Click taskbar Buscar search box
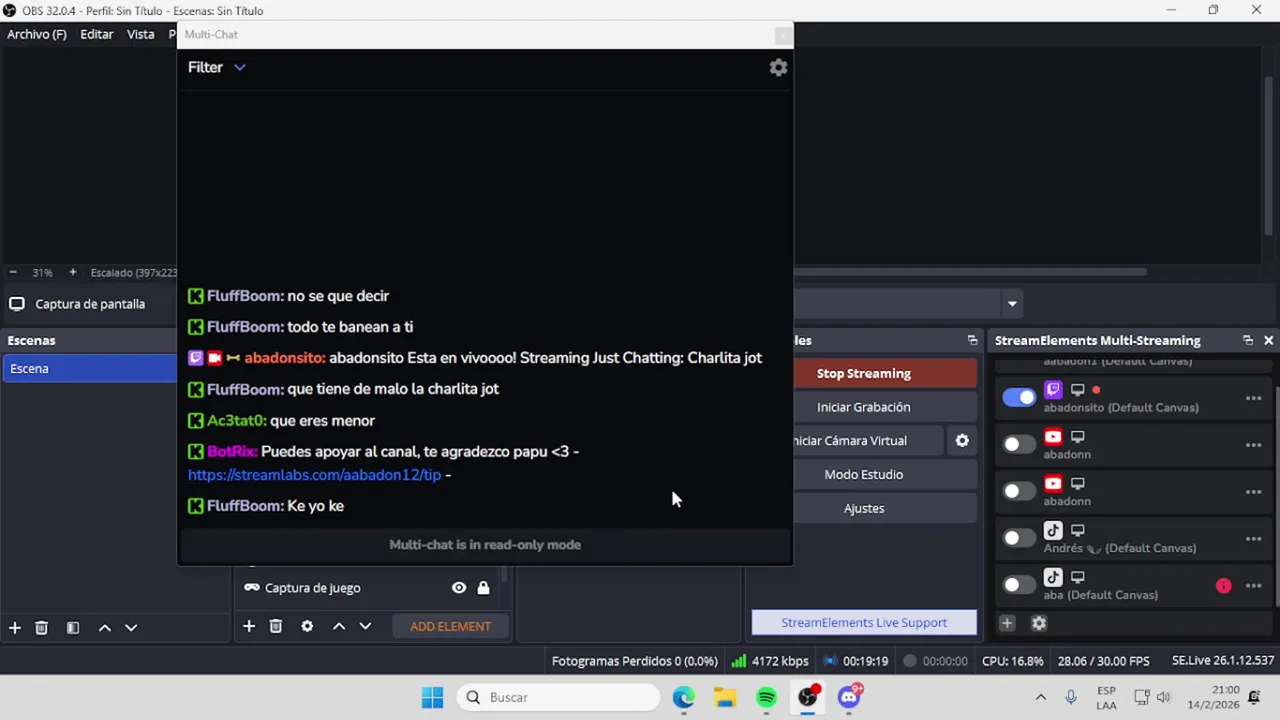This screenshot has width=1280, height=720. tap(560, 697)
